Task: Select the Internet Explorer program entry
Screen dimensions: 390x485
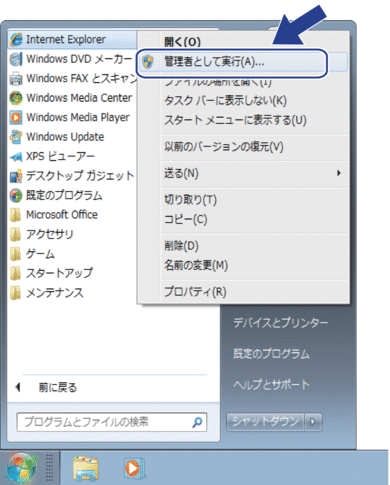Action: pos(72,40)
